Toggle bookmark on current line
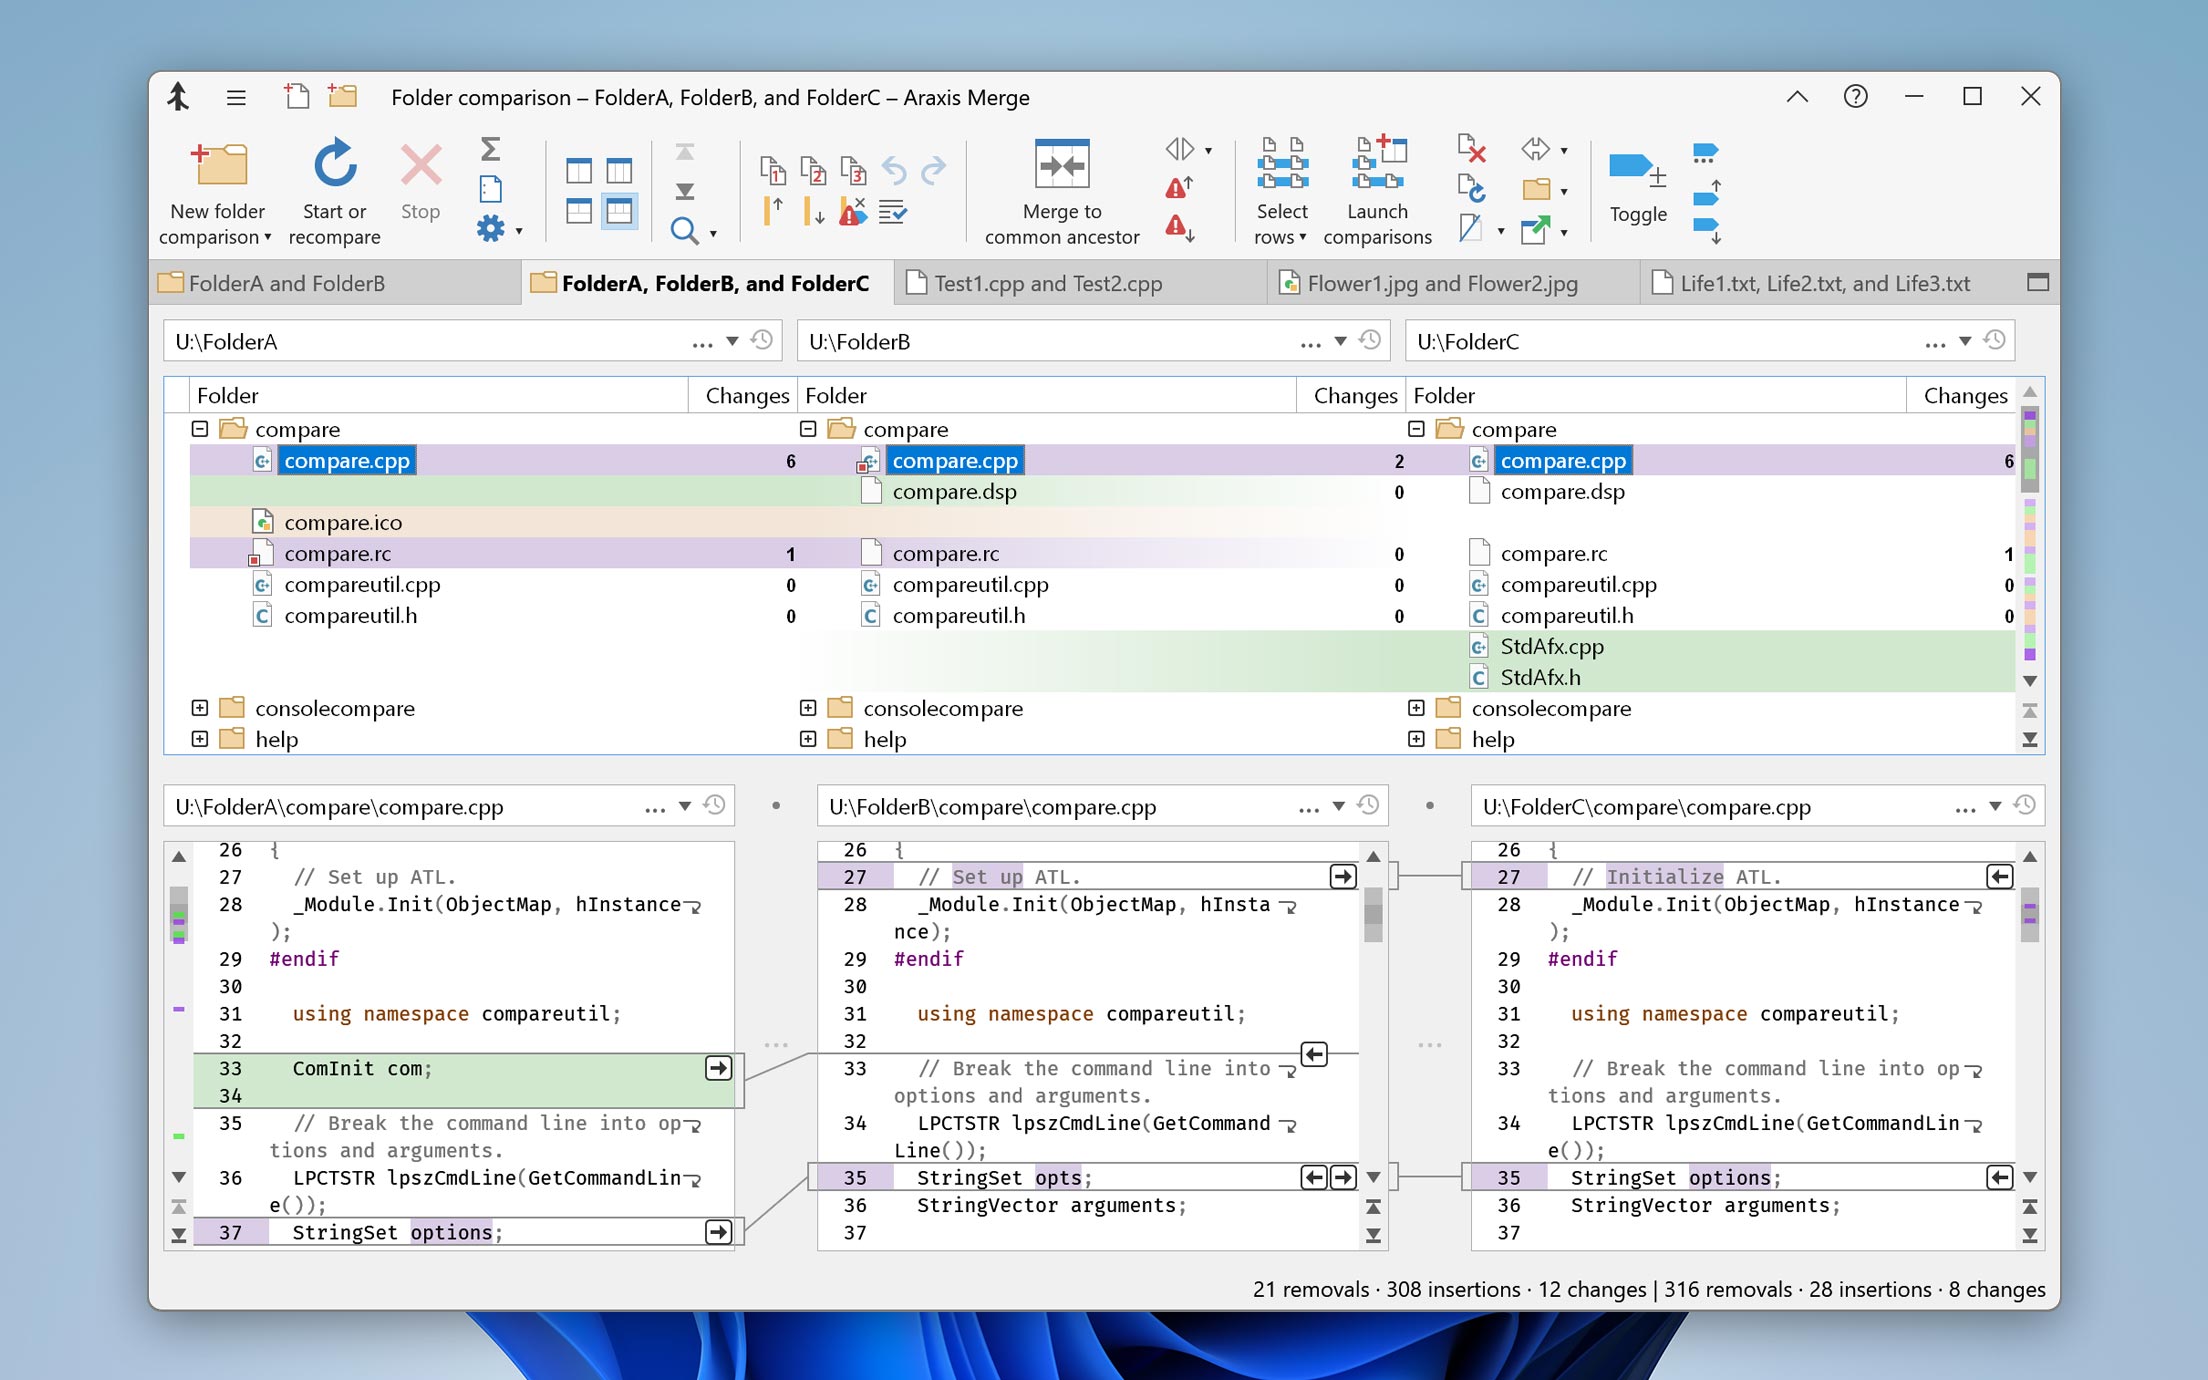The image size is (2208, 1380). coord(1637,189)
